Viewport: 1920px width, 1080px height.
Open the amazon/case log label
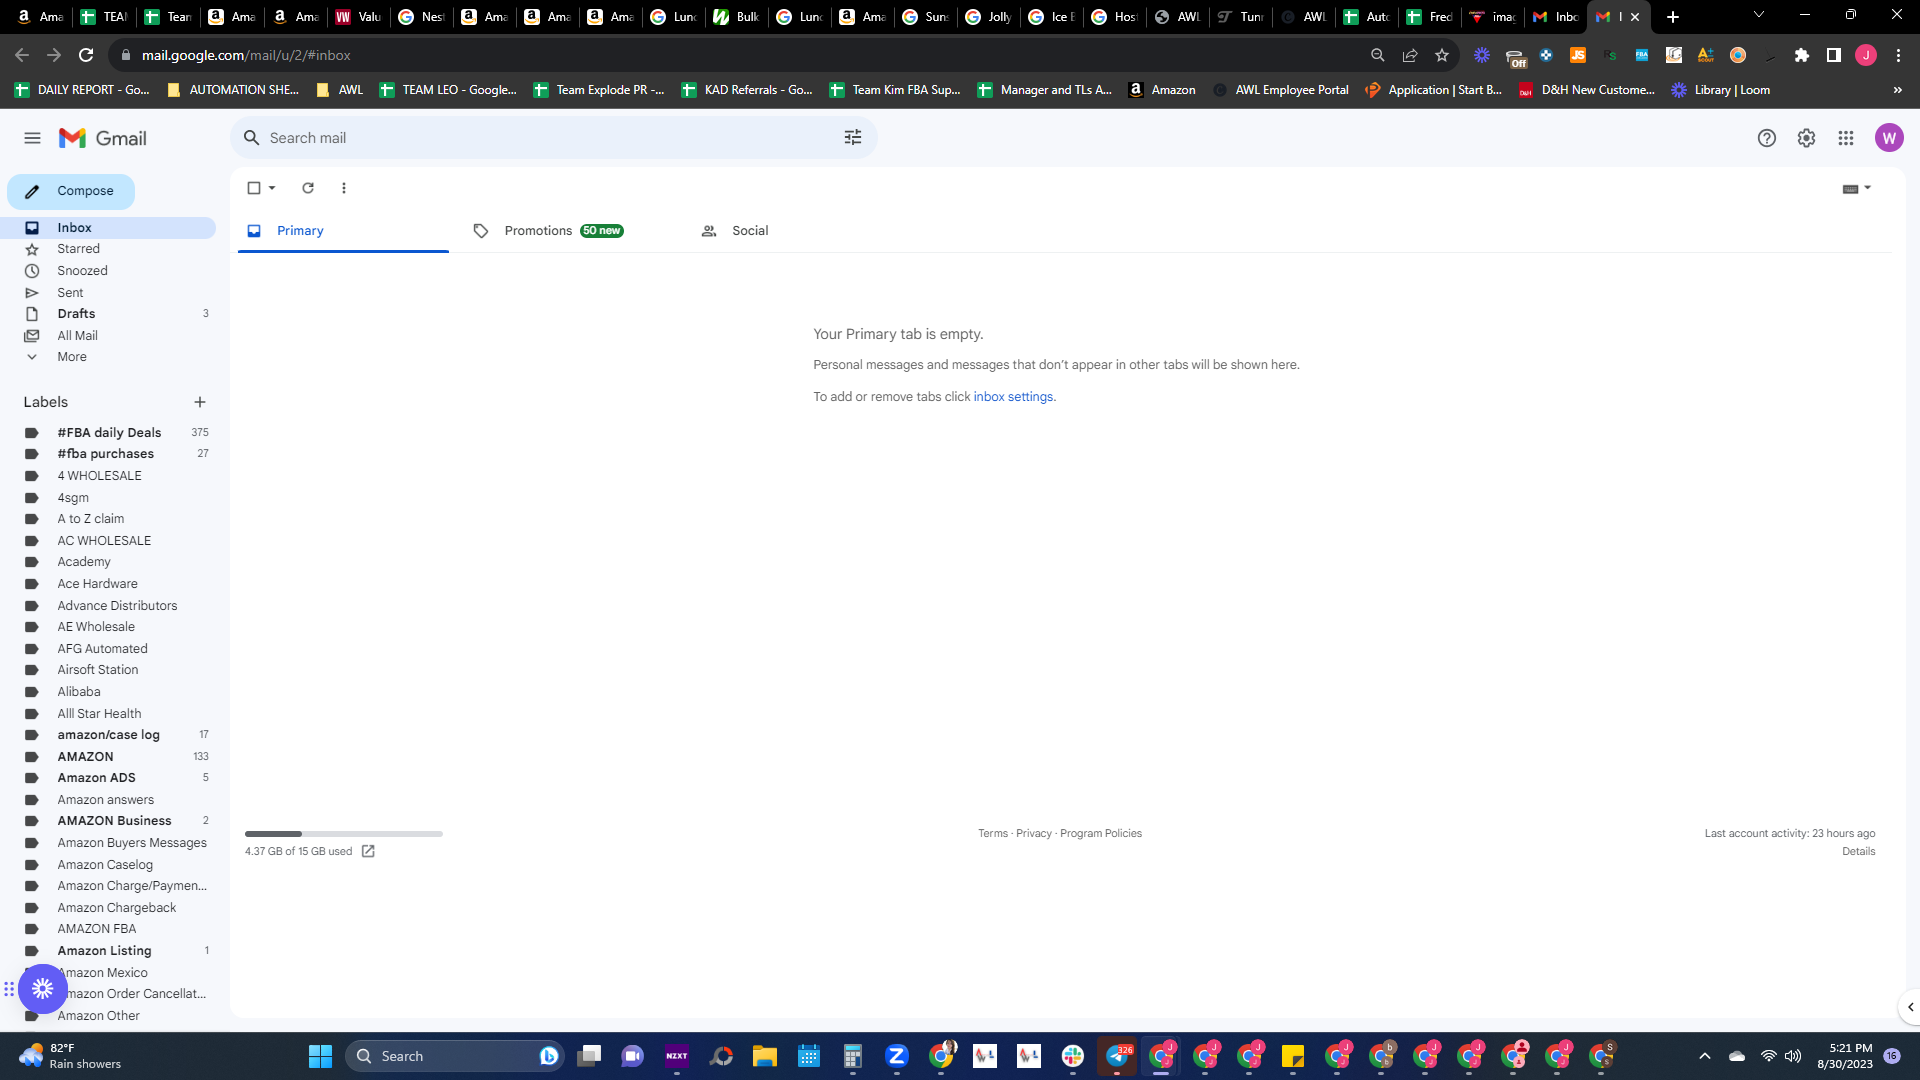(108, 735)
